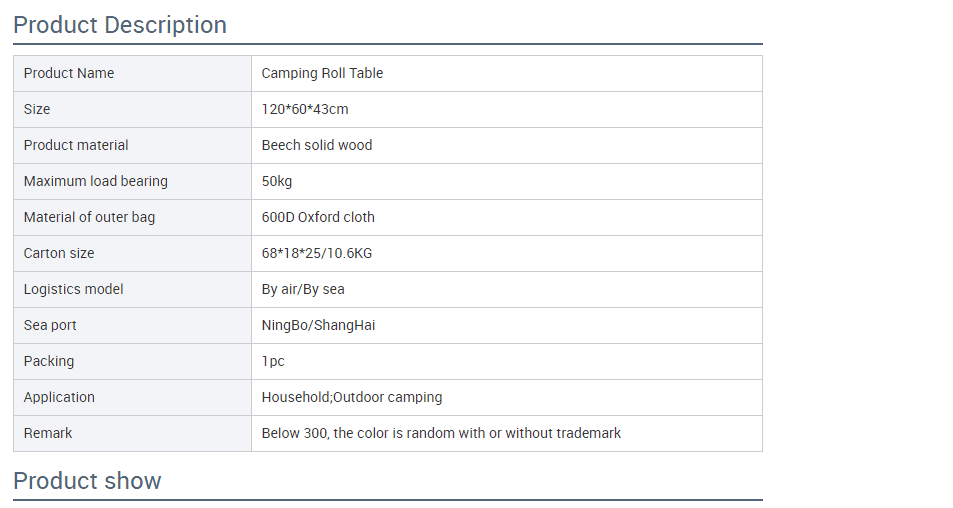Screen dimensions: 953x508
Task: Click the By air/By sea value
Action: (303, 289)
